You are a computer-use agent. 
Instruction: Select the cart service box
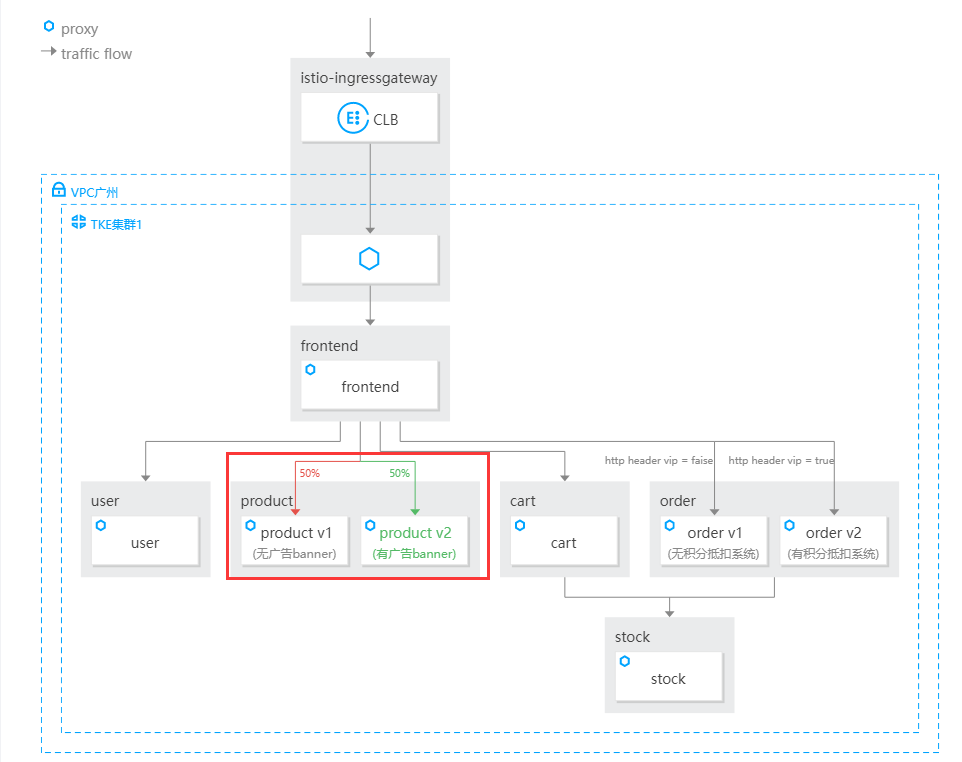point(564,541)
